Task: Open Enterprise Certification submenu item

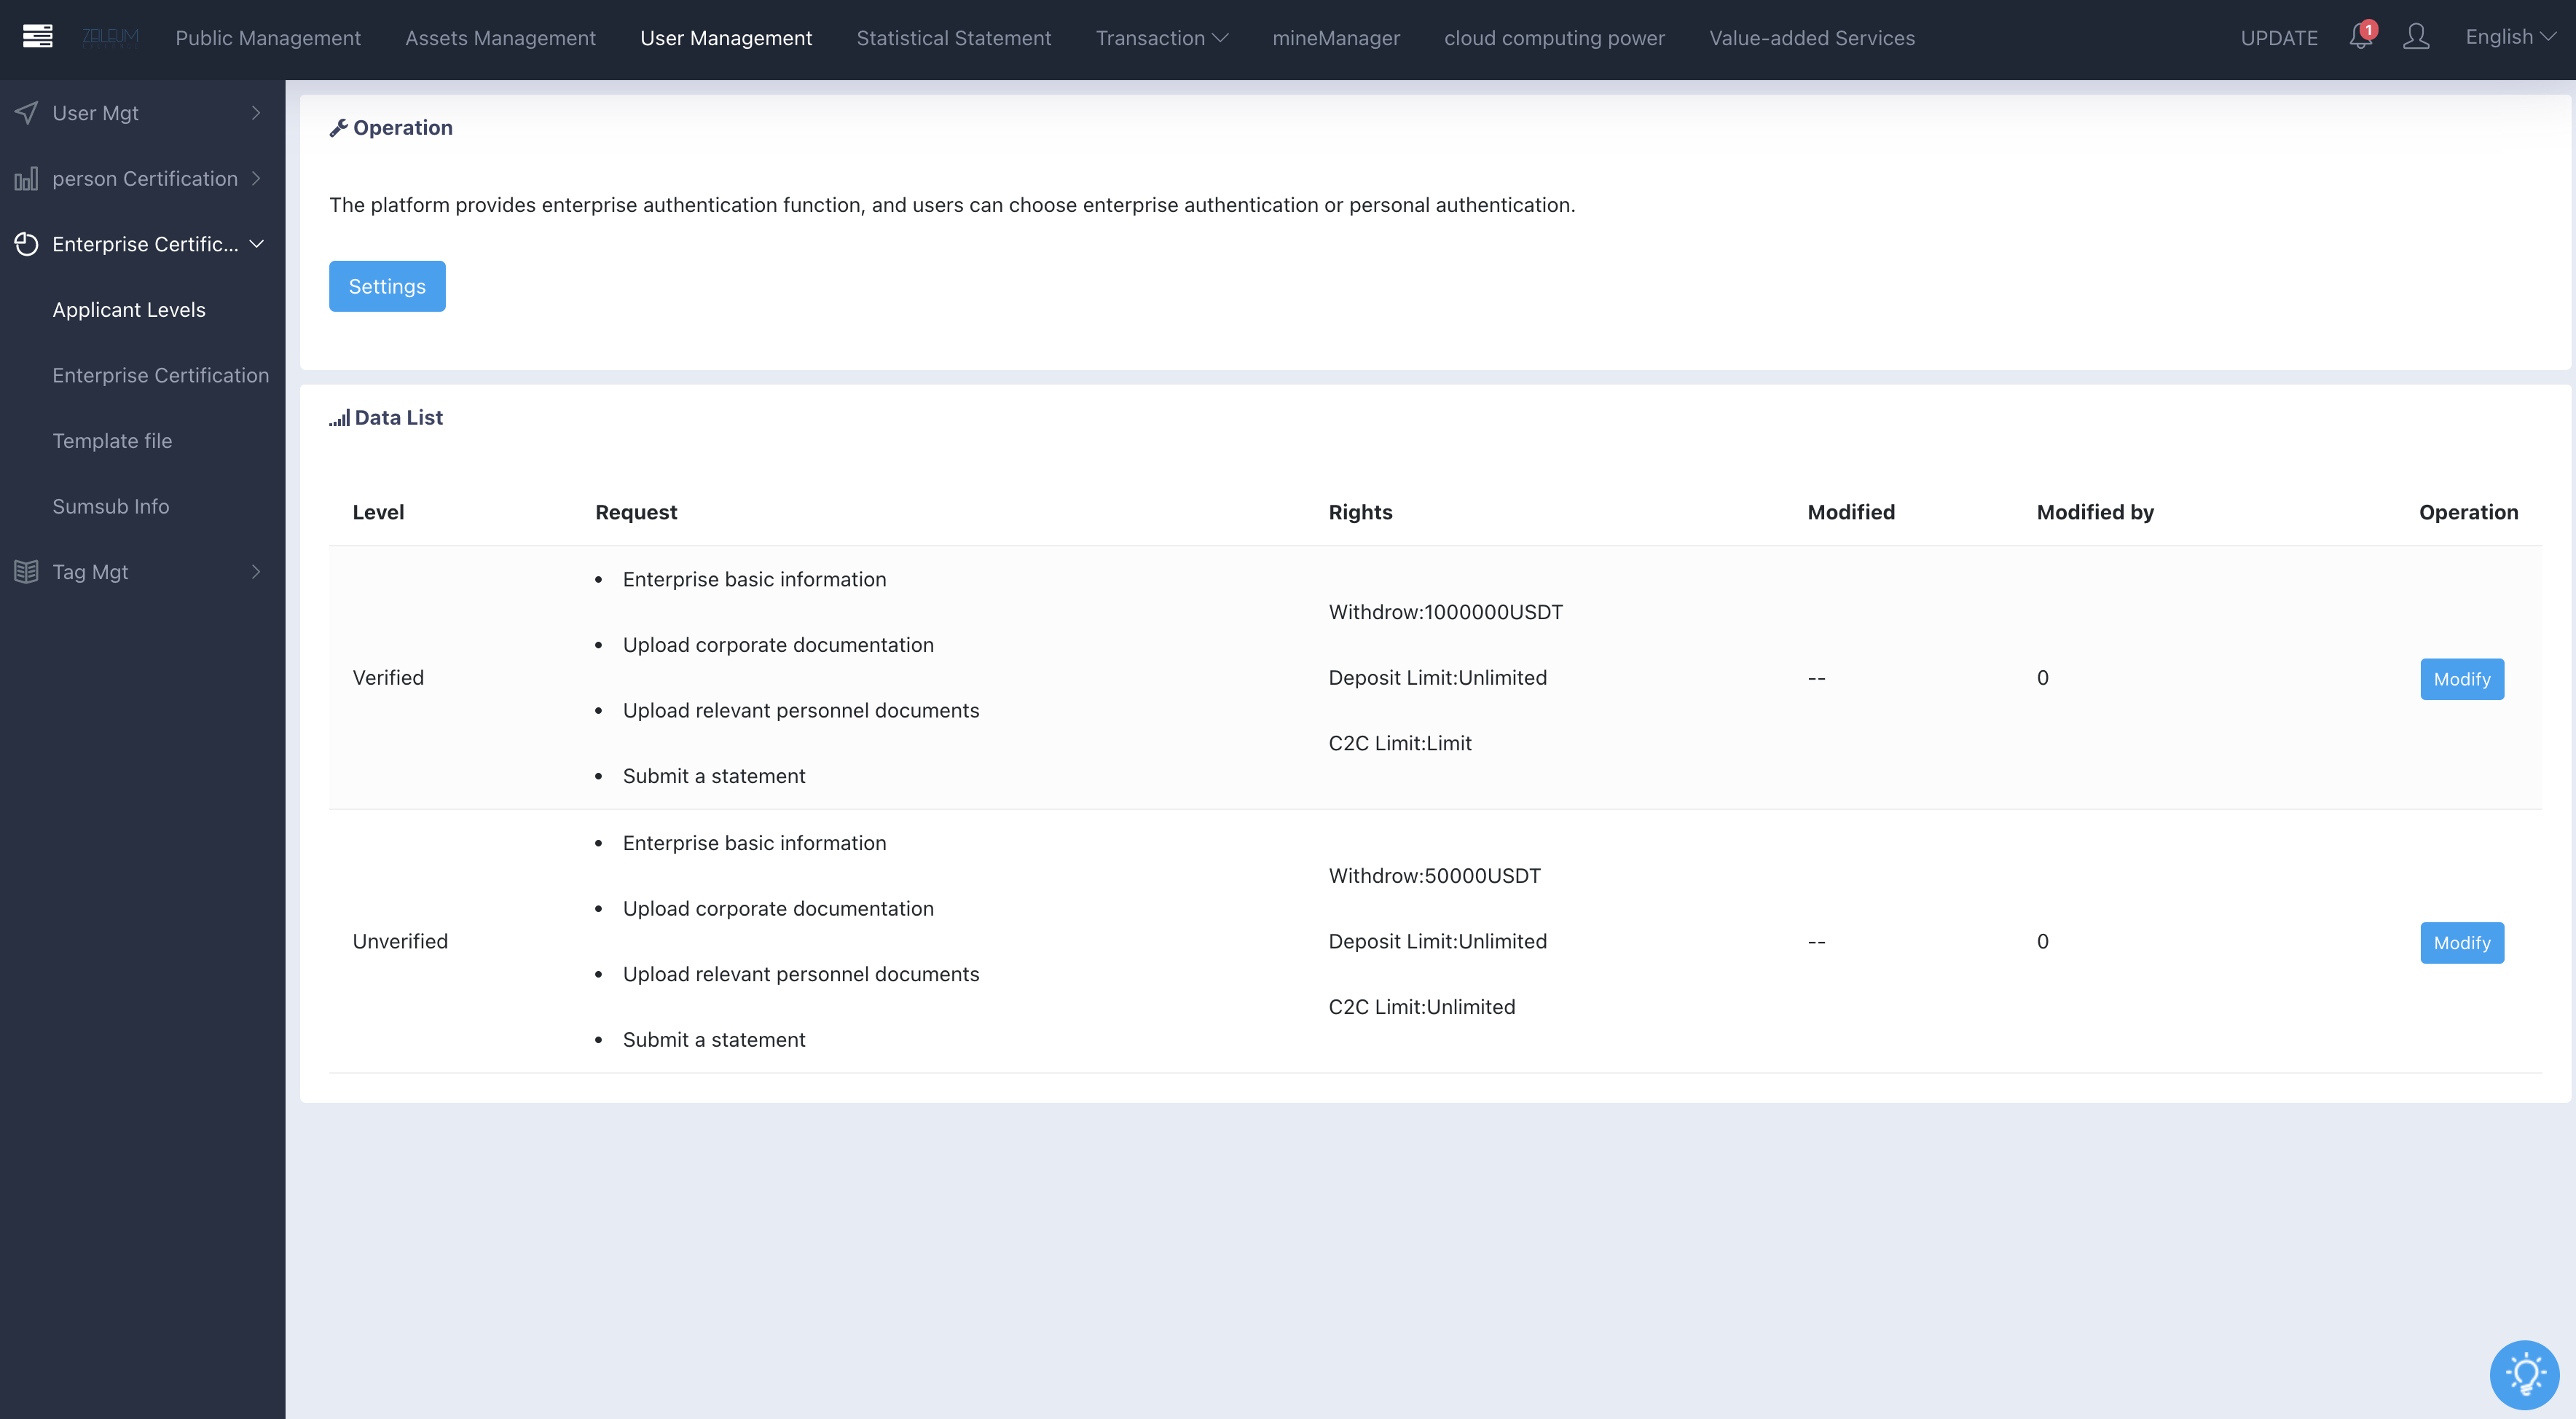Action: [160, 375]
